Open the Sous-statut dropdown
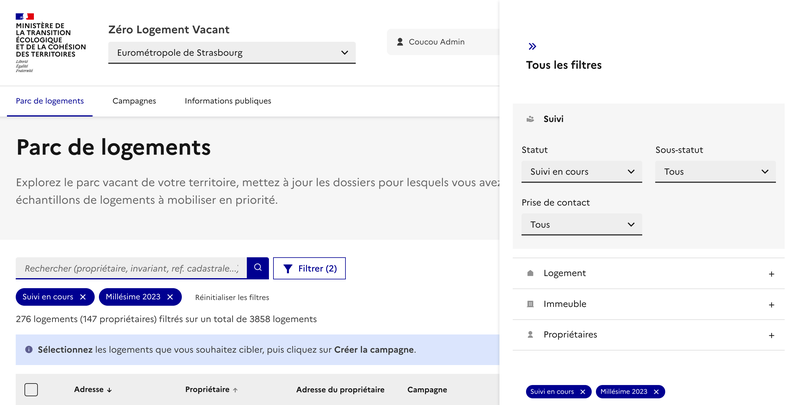The width and height of the screenshot is (798, 405). pyautogui.click(x=716, y=172)
